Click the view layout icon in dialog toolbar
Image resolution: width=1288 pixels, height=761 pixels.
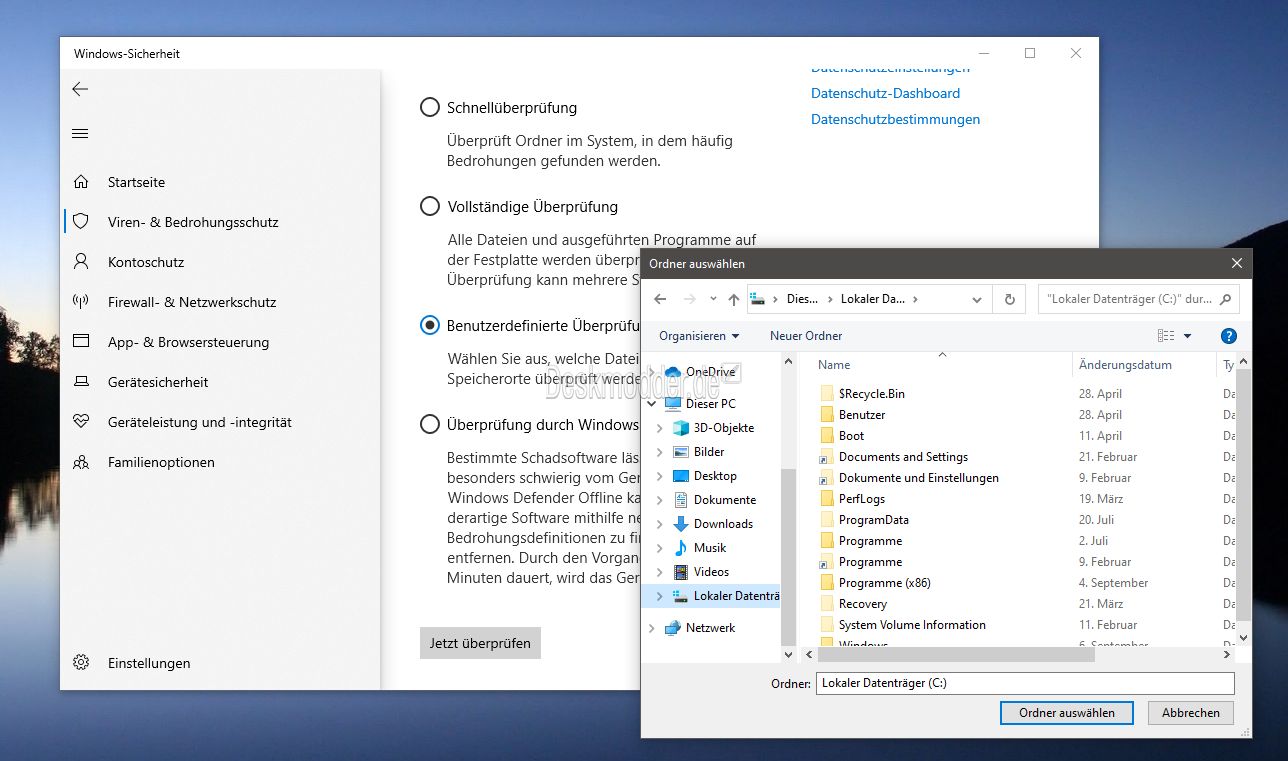1166,336
